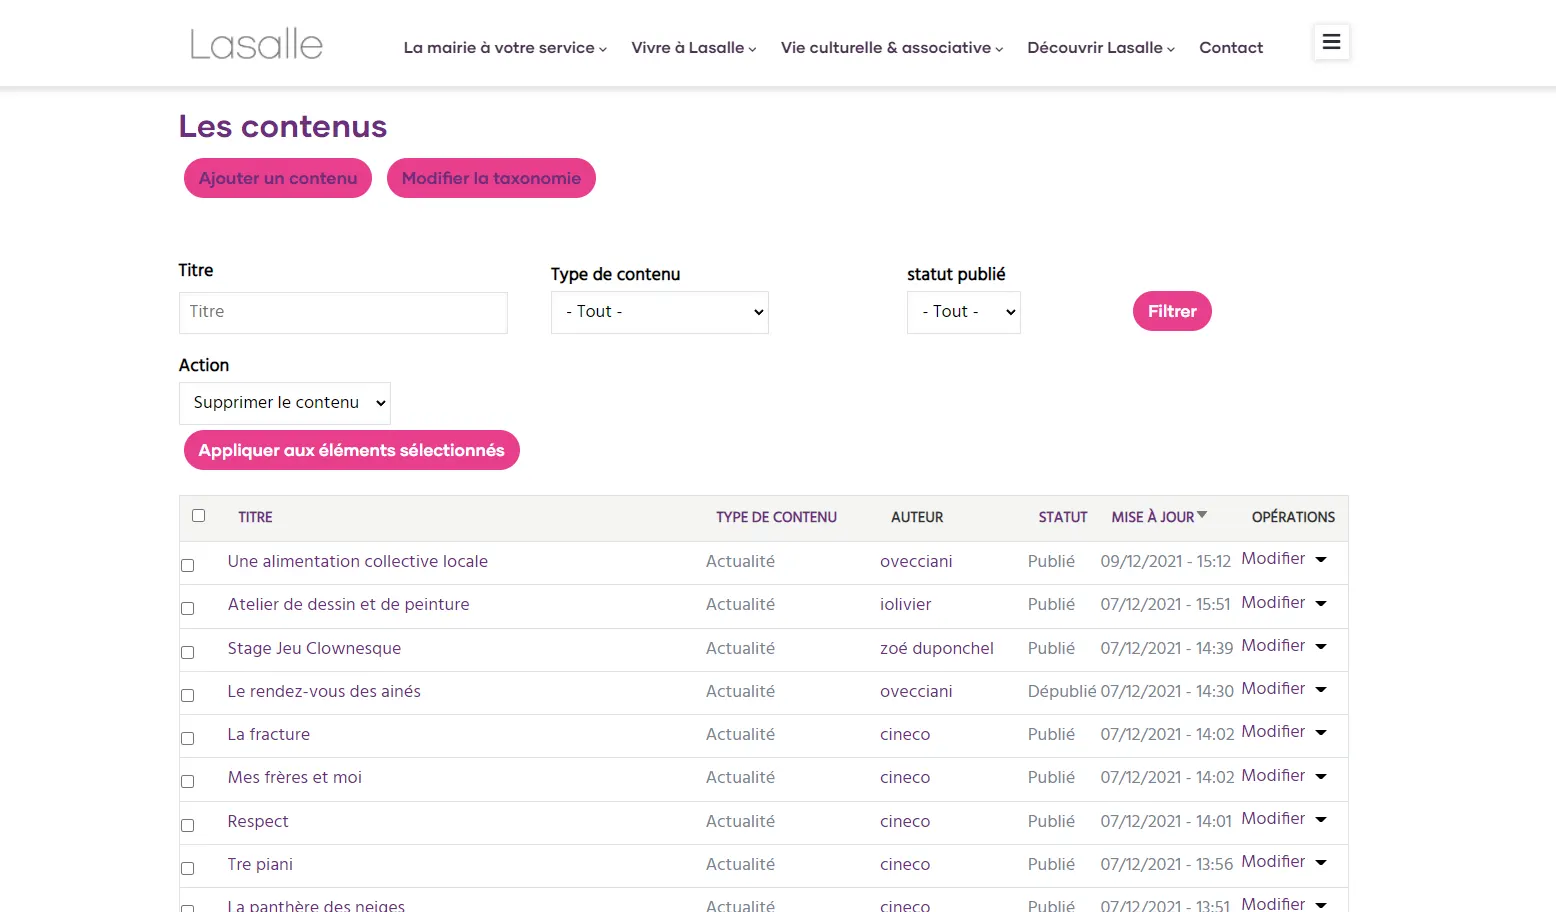Image resolution: width=1556 pixels, height=912 pixels.
Task: Open author zoé duponchel profile link
Action: coord(937,648)
